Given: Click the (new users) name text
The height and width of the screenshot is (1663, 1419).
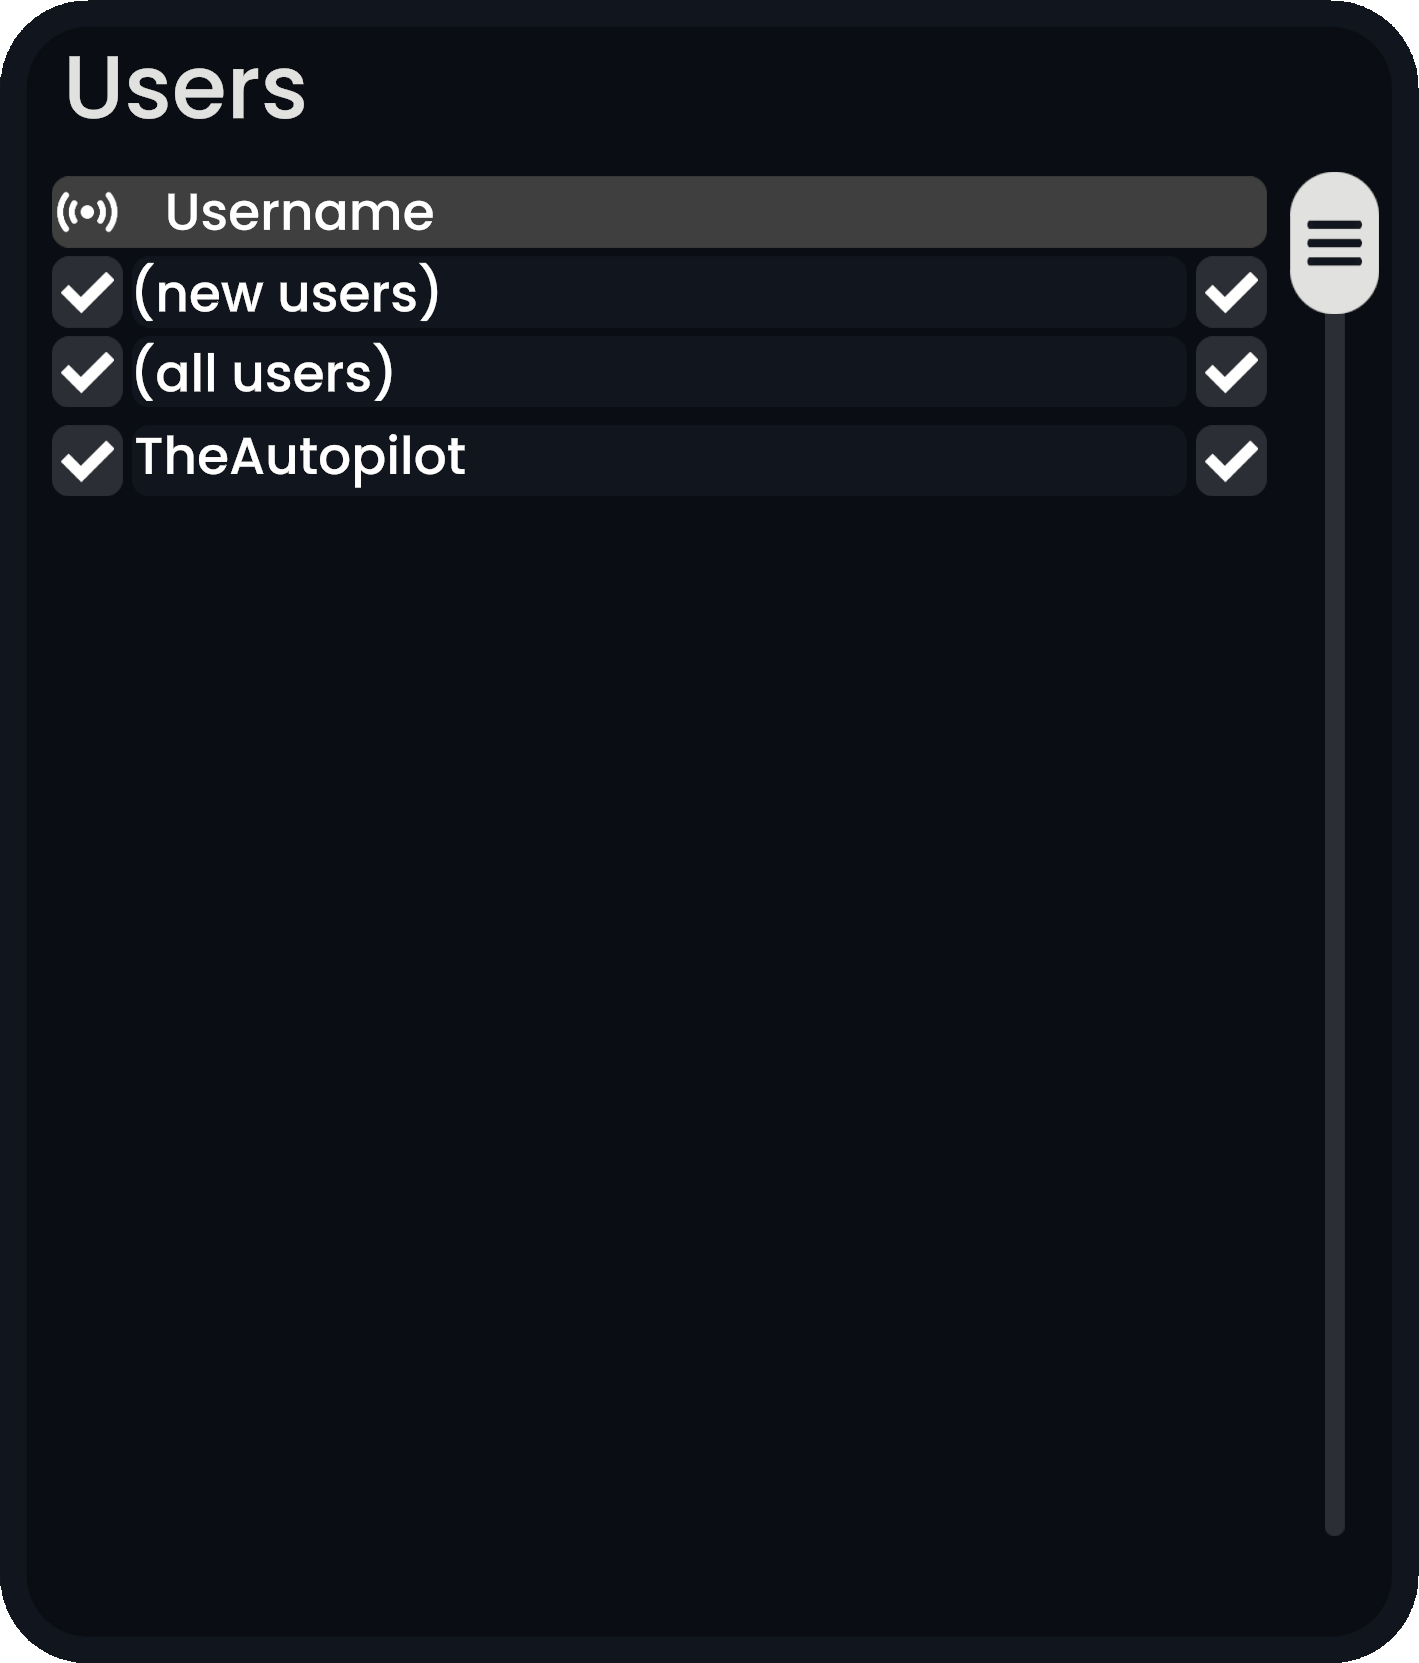Looking at the screenshot, I should (x=286, y=293).
